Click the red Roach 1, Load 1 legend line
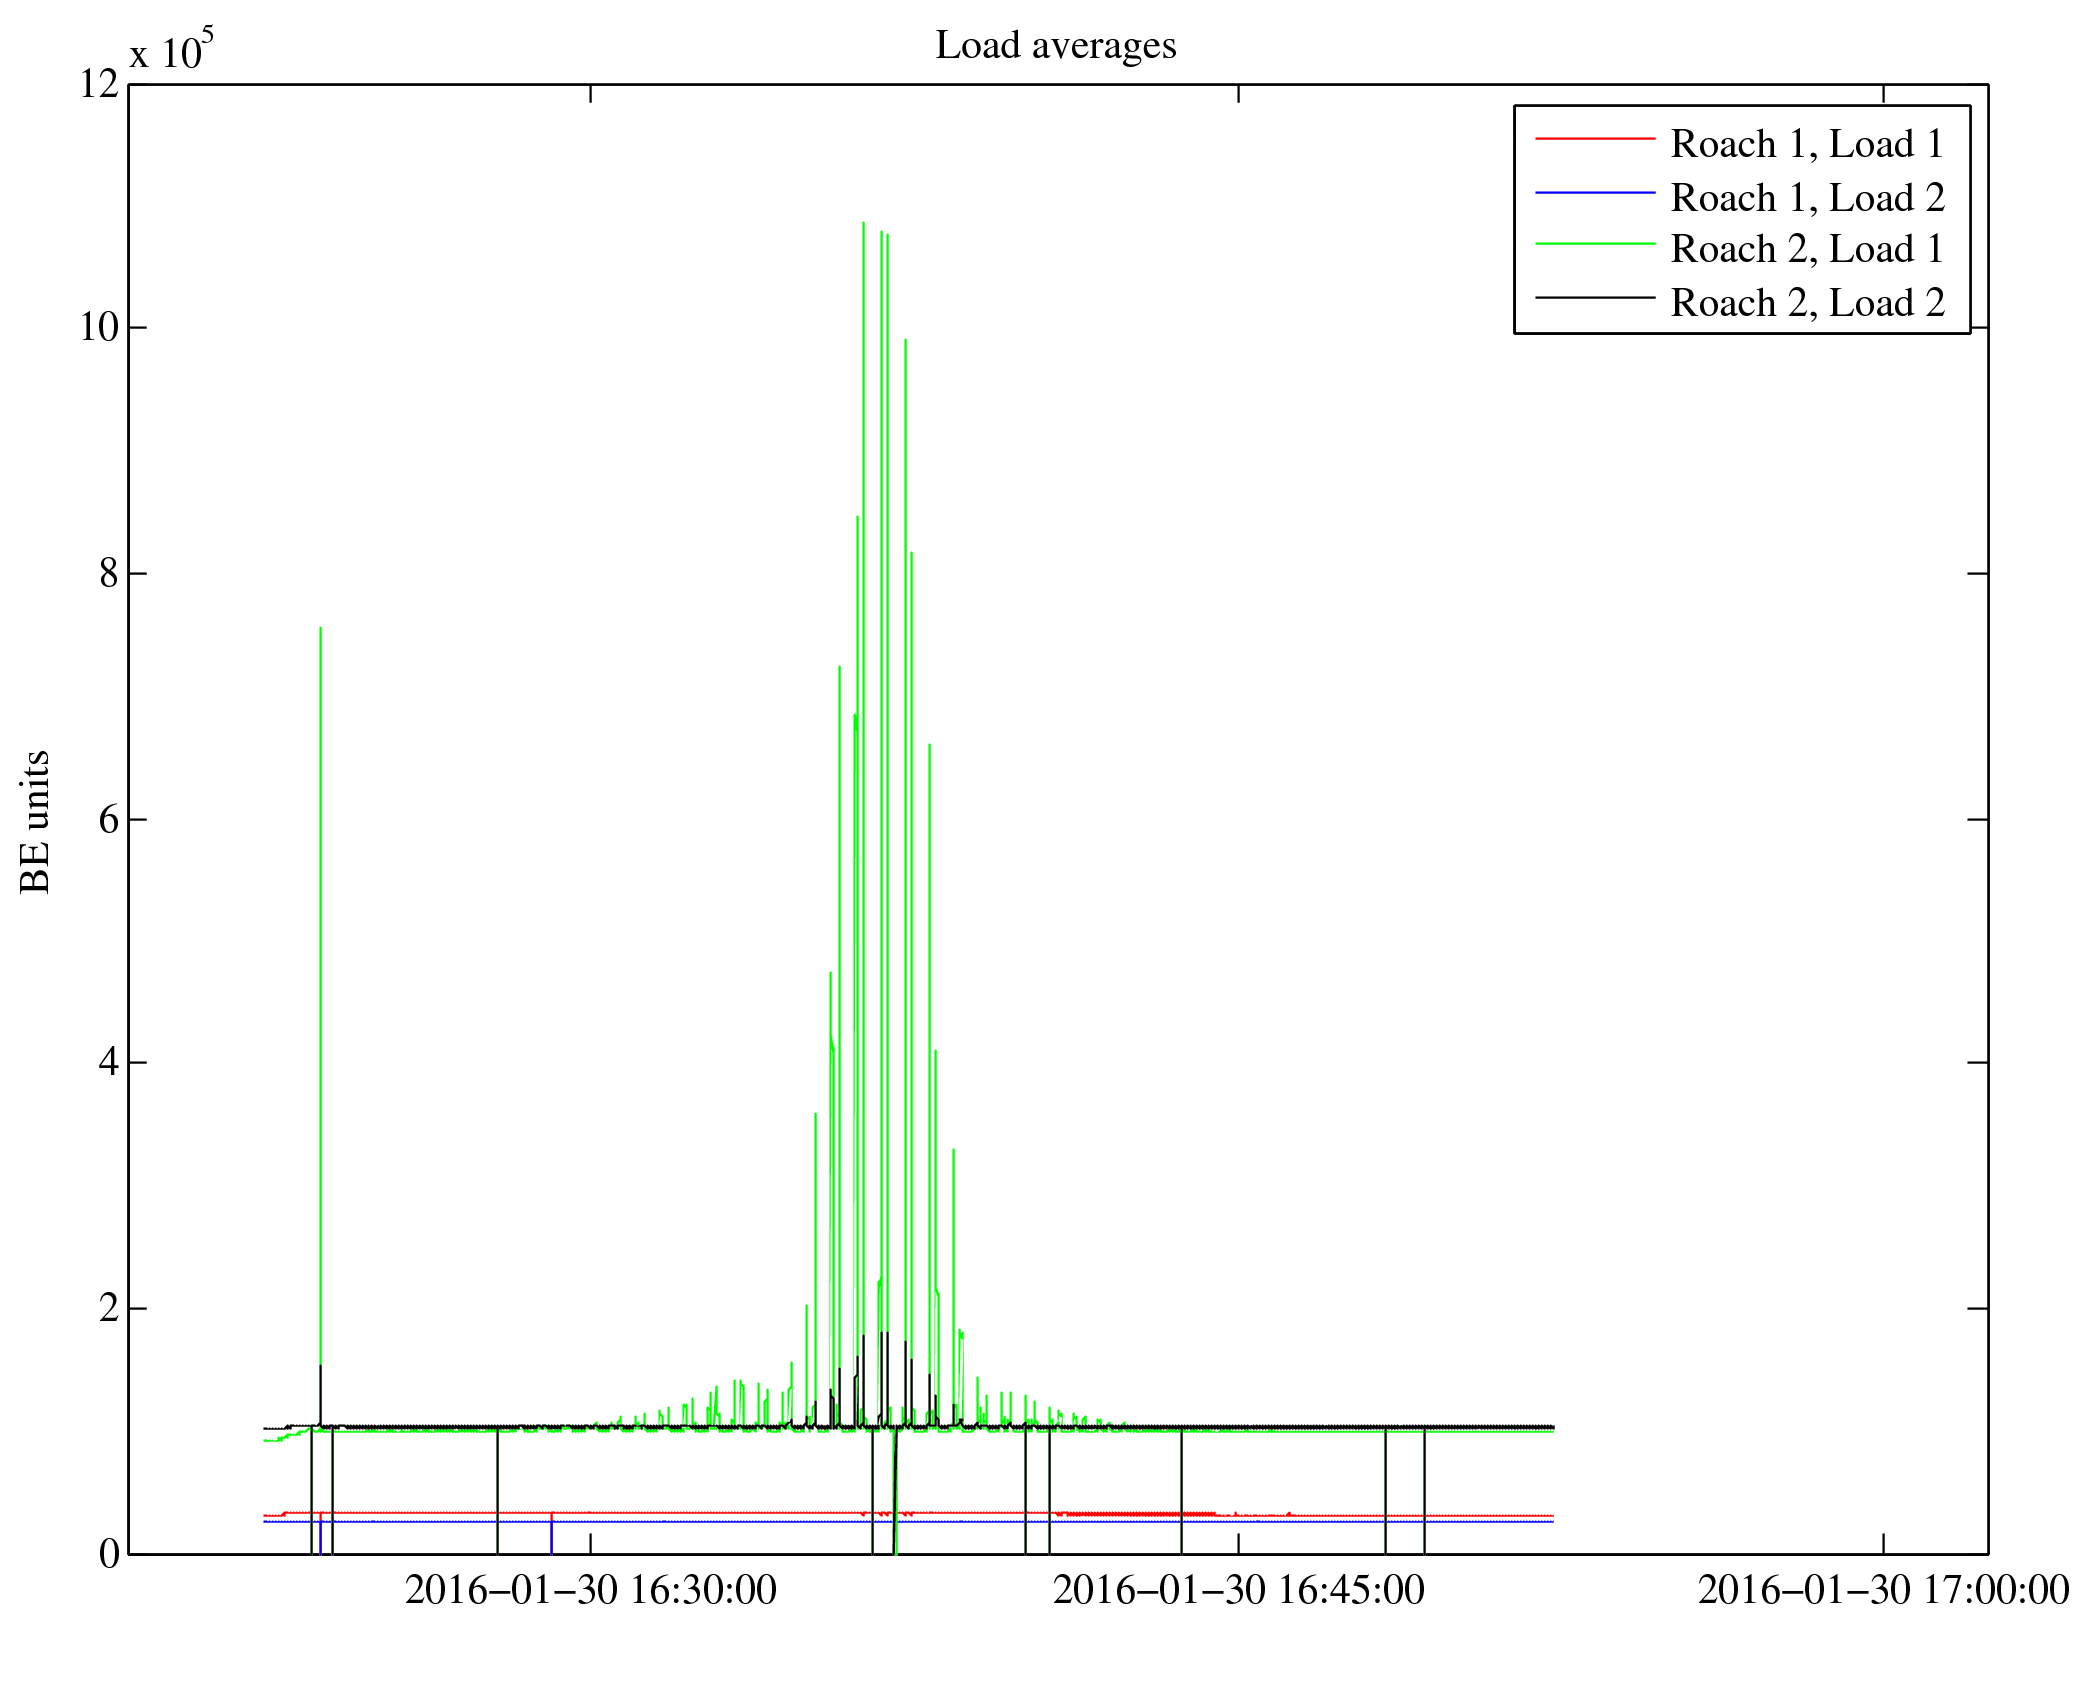Image resolution: width=2088 pixels, height=1683 pixels. [x=1594, y=139]
